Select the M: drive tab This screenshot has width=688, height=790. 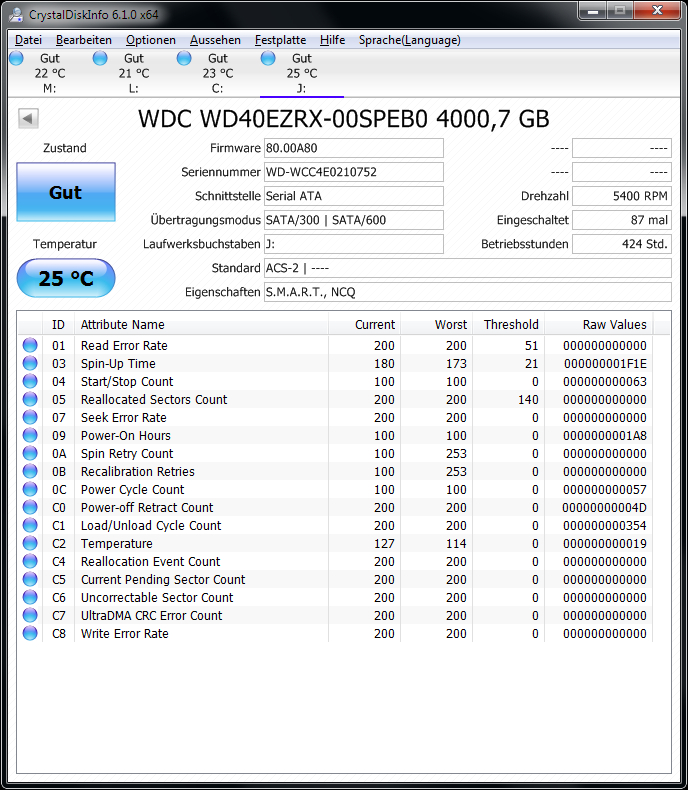tap(49, 73)
